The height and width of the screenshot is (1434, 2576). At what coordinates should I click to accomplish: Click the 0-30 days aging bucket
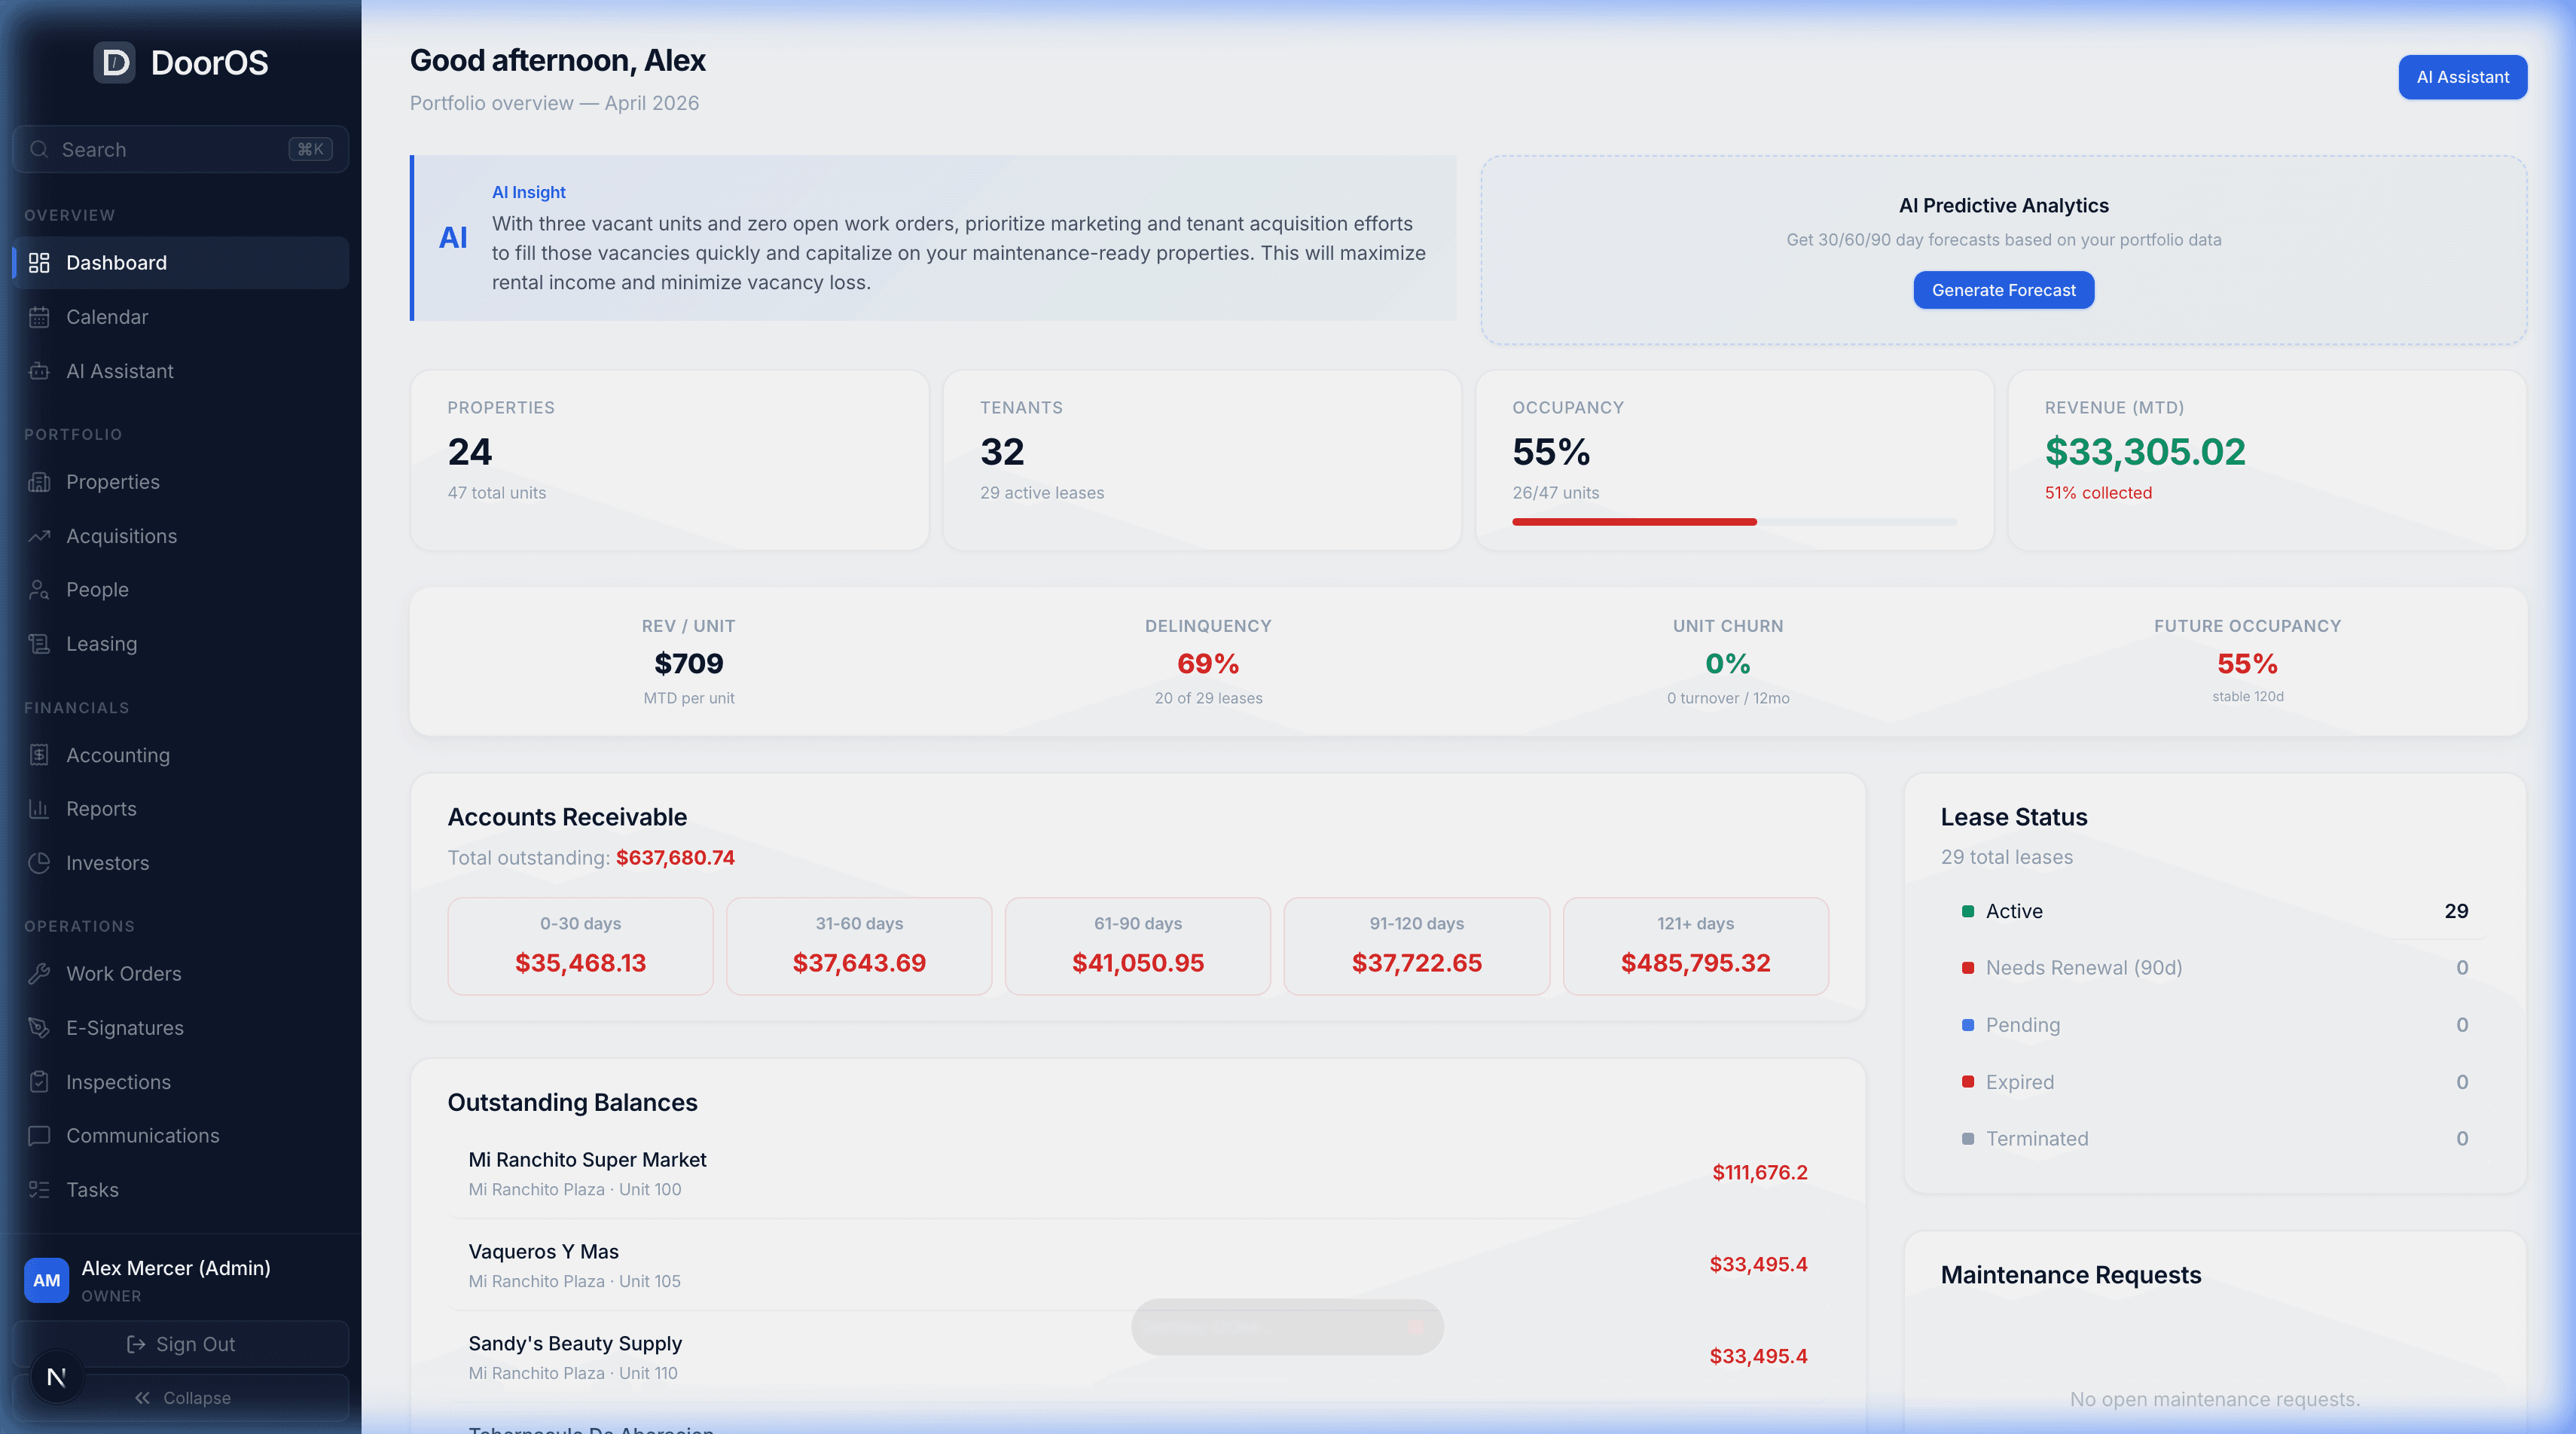tap(580, 946)
